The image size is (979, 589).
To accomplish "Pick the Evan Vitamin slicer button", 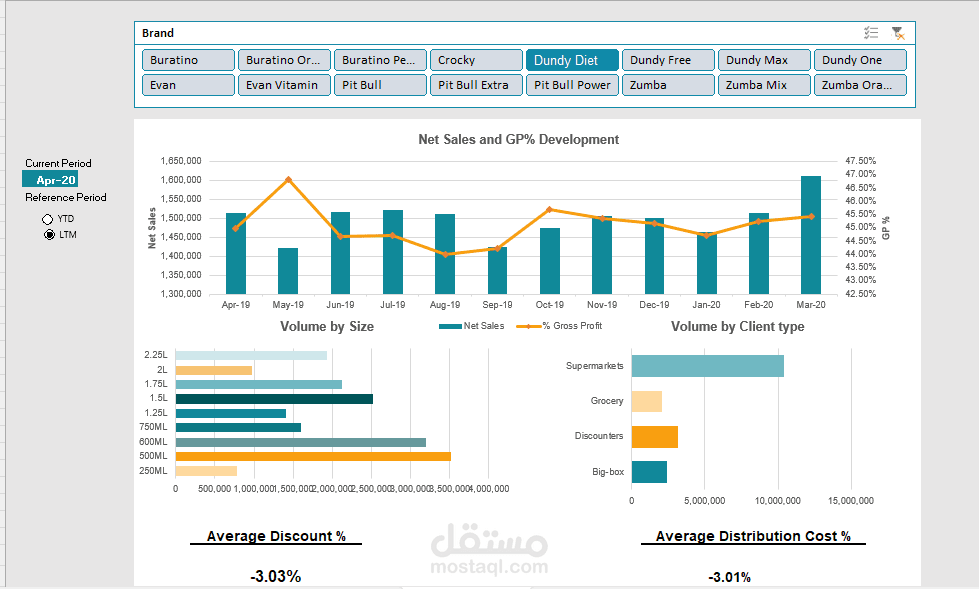I will (284, 85).
